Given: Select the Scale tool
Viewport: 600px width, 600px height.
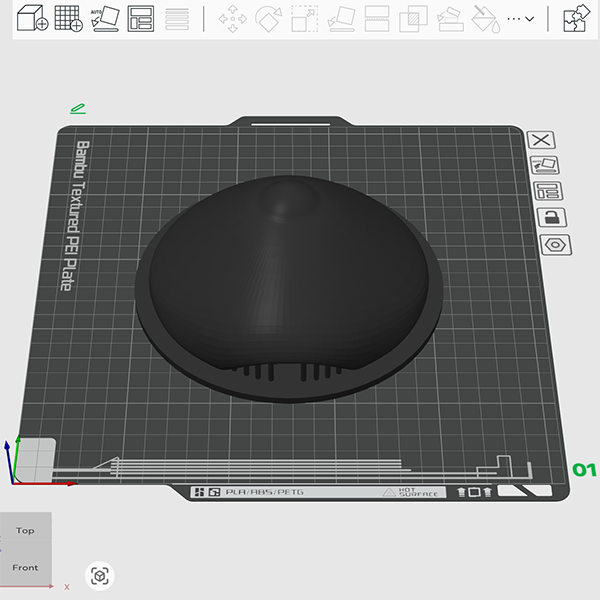Looking at the screenshot, I should pos(304,19).
